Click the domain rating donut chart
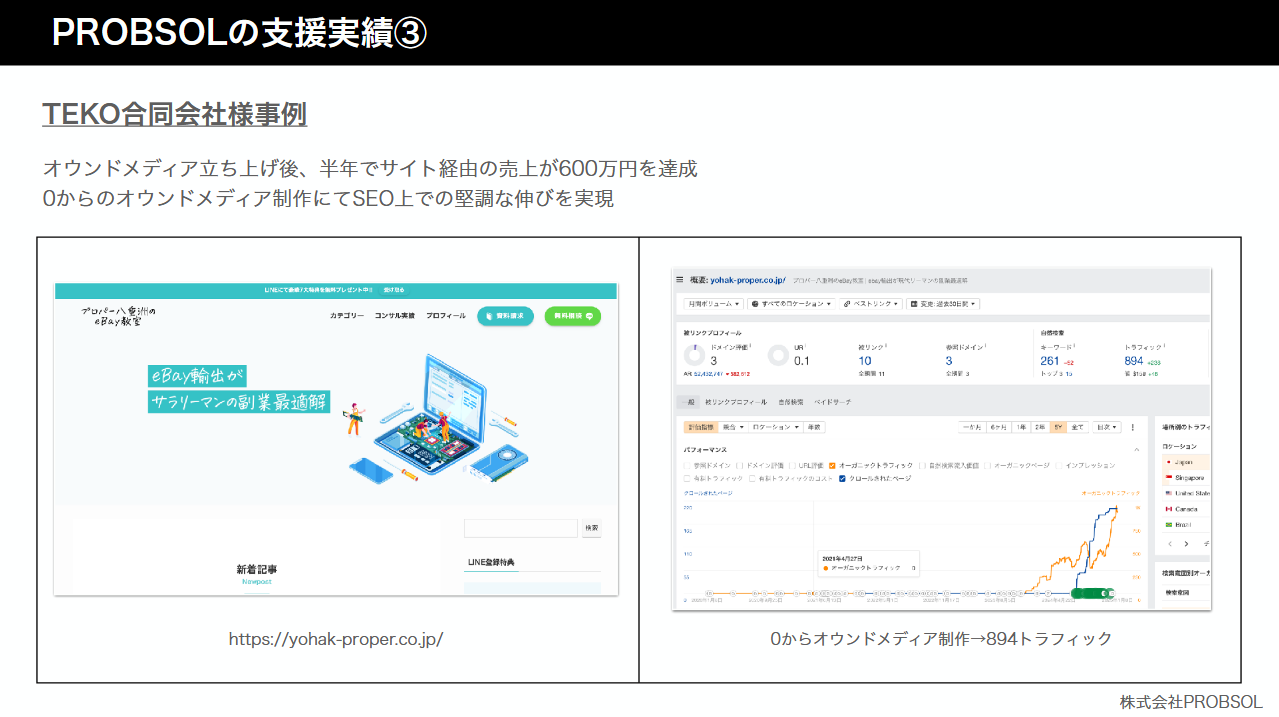The width and height of the screenshot is (1279, 717). pos(694,355)
